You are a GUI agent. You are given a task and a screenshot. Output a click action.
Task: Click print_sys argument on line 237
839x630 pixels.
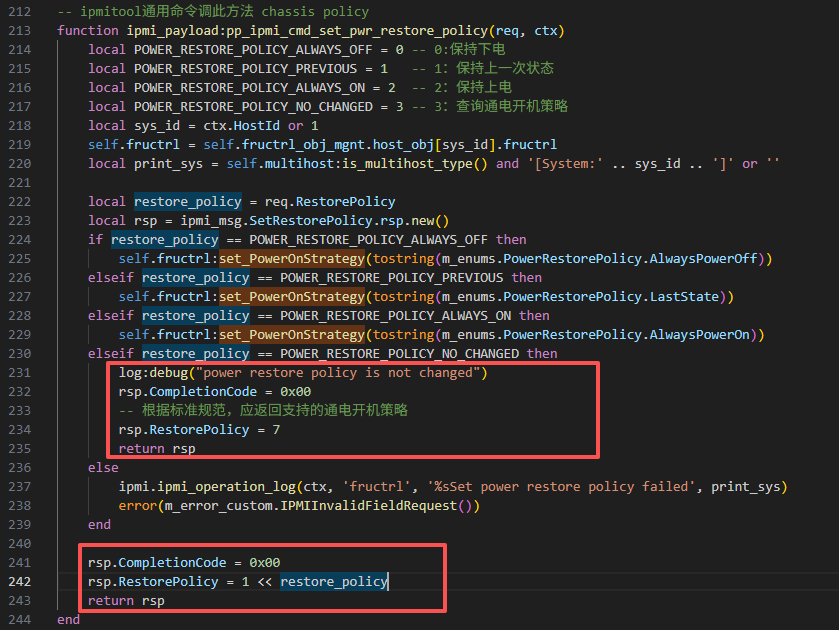(x=745, y=487)
